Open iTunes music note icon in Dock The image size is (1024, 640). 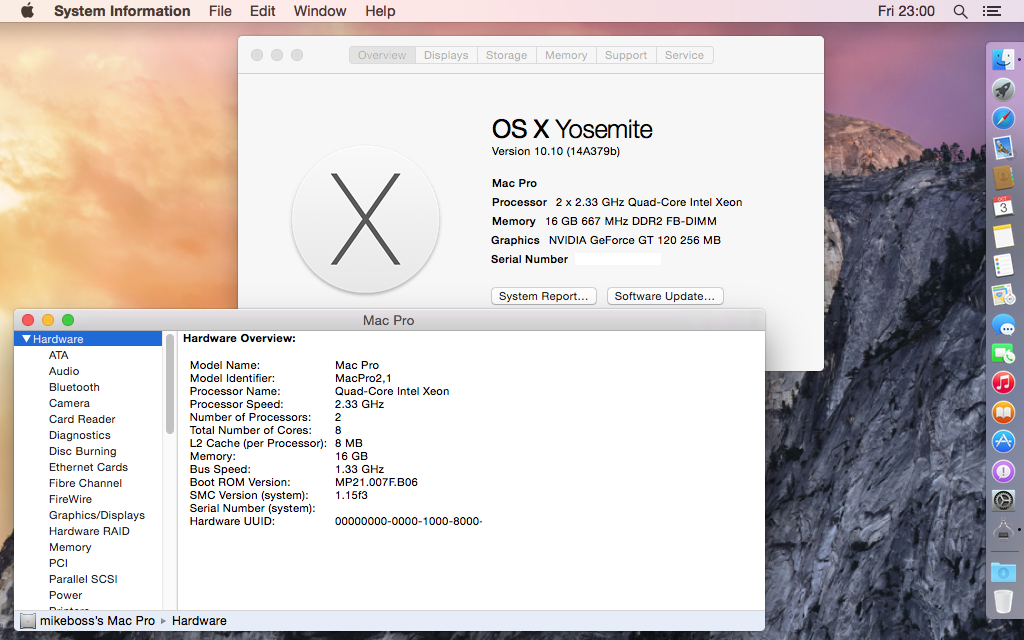[1003, 383]
